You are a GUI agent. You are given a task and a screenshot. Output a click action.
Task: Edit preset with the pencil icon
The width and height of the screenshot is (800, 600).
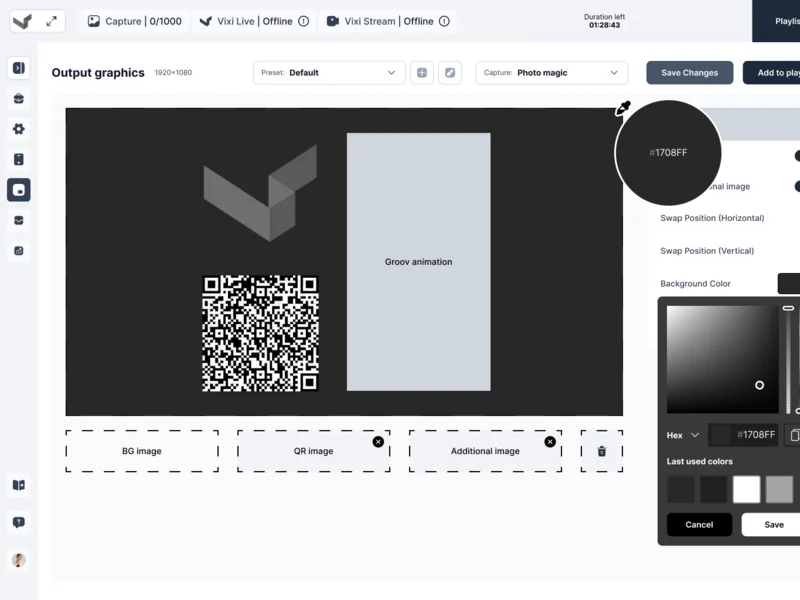click(450, 73)
